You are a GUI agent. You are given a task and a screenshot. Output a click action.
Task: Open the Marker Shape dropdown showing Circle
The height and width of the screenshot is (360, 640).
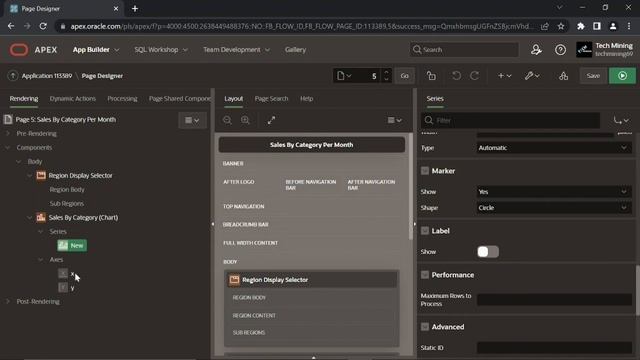[554, 208]
